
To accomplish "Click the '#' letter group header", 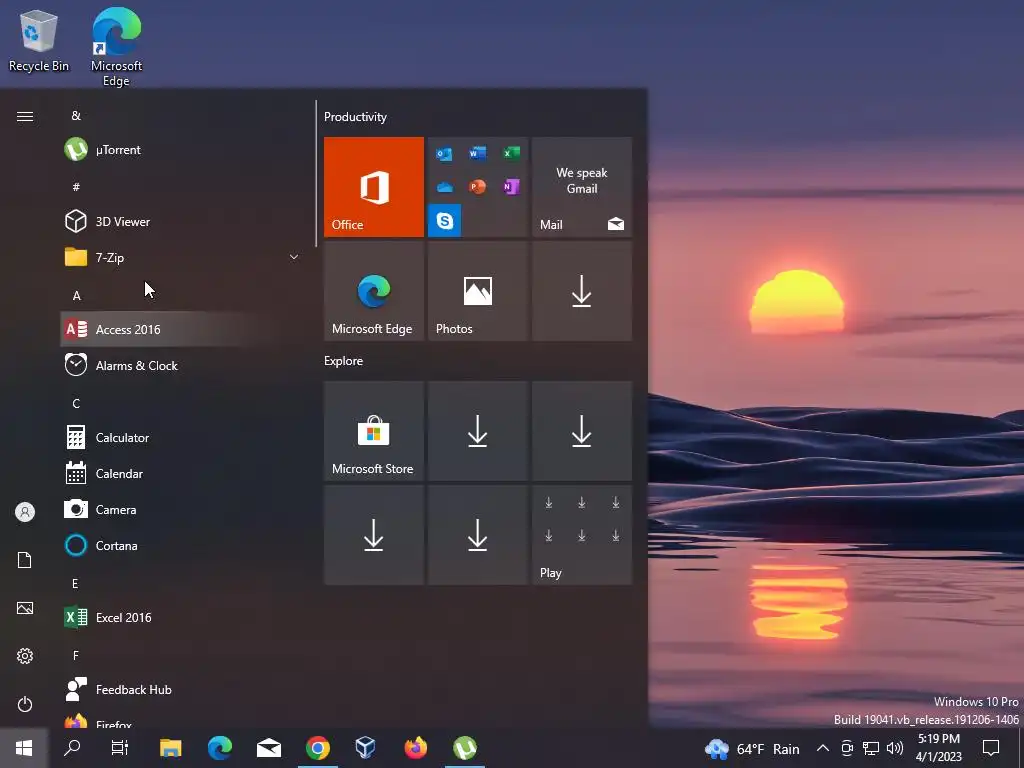I will click(x=76, y=187).
